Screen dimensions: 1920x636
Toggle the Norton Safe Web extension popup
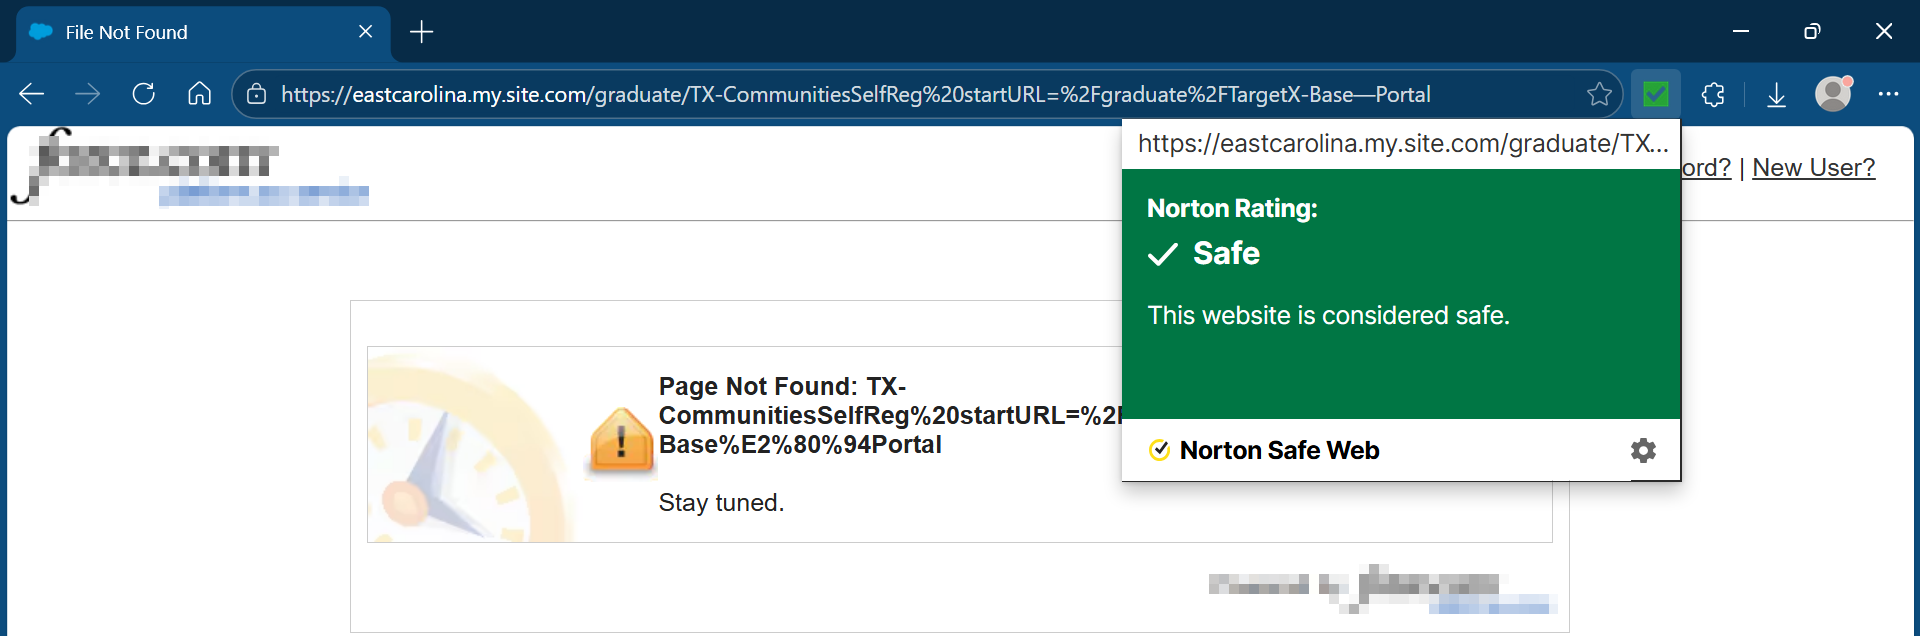[x=1656, y=94]
